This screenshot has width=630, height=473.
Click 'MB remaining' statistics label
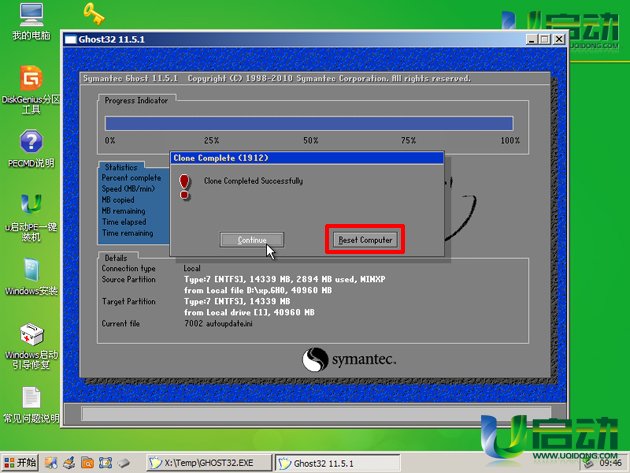coord(123,211)
